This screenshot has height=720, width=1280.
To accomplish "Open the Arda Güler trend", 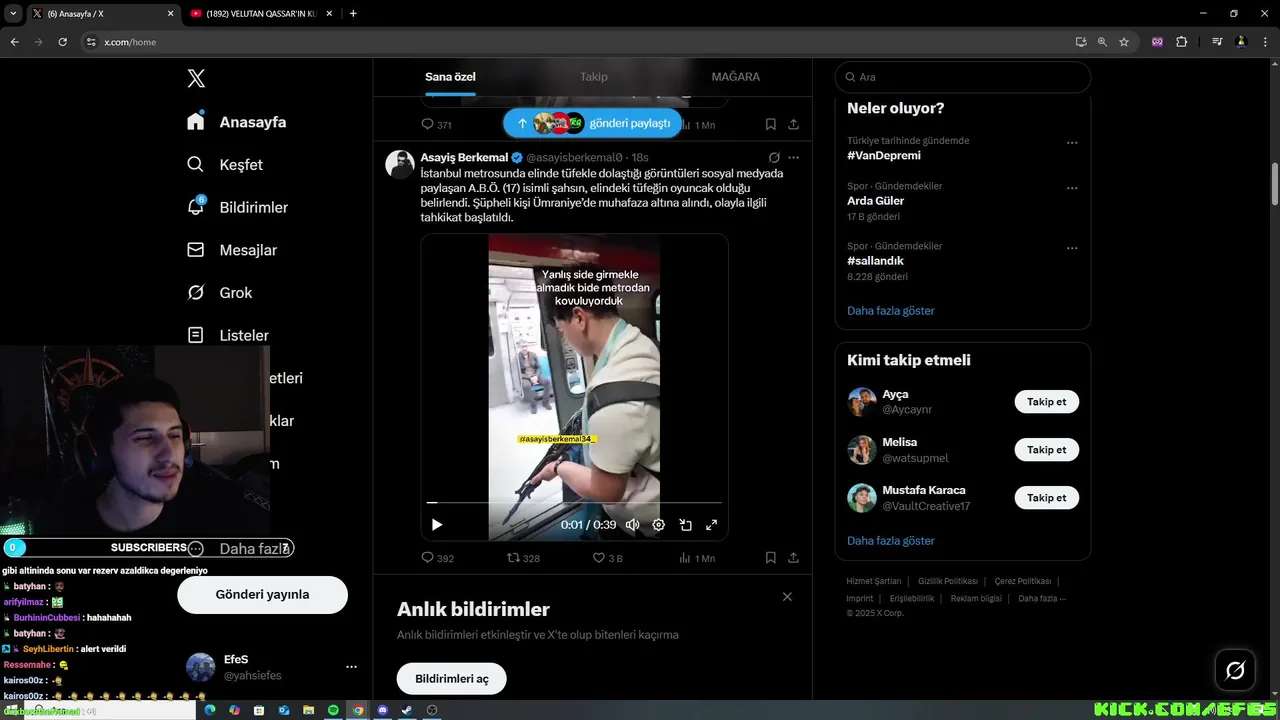I will point(875,201).
